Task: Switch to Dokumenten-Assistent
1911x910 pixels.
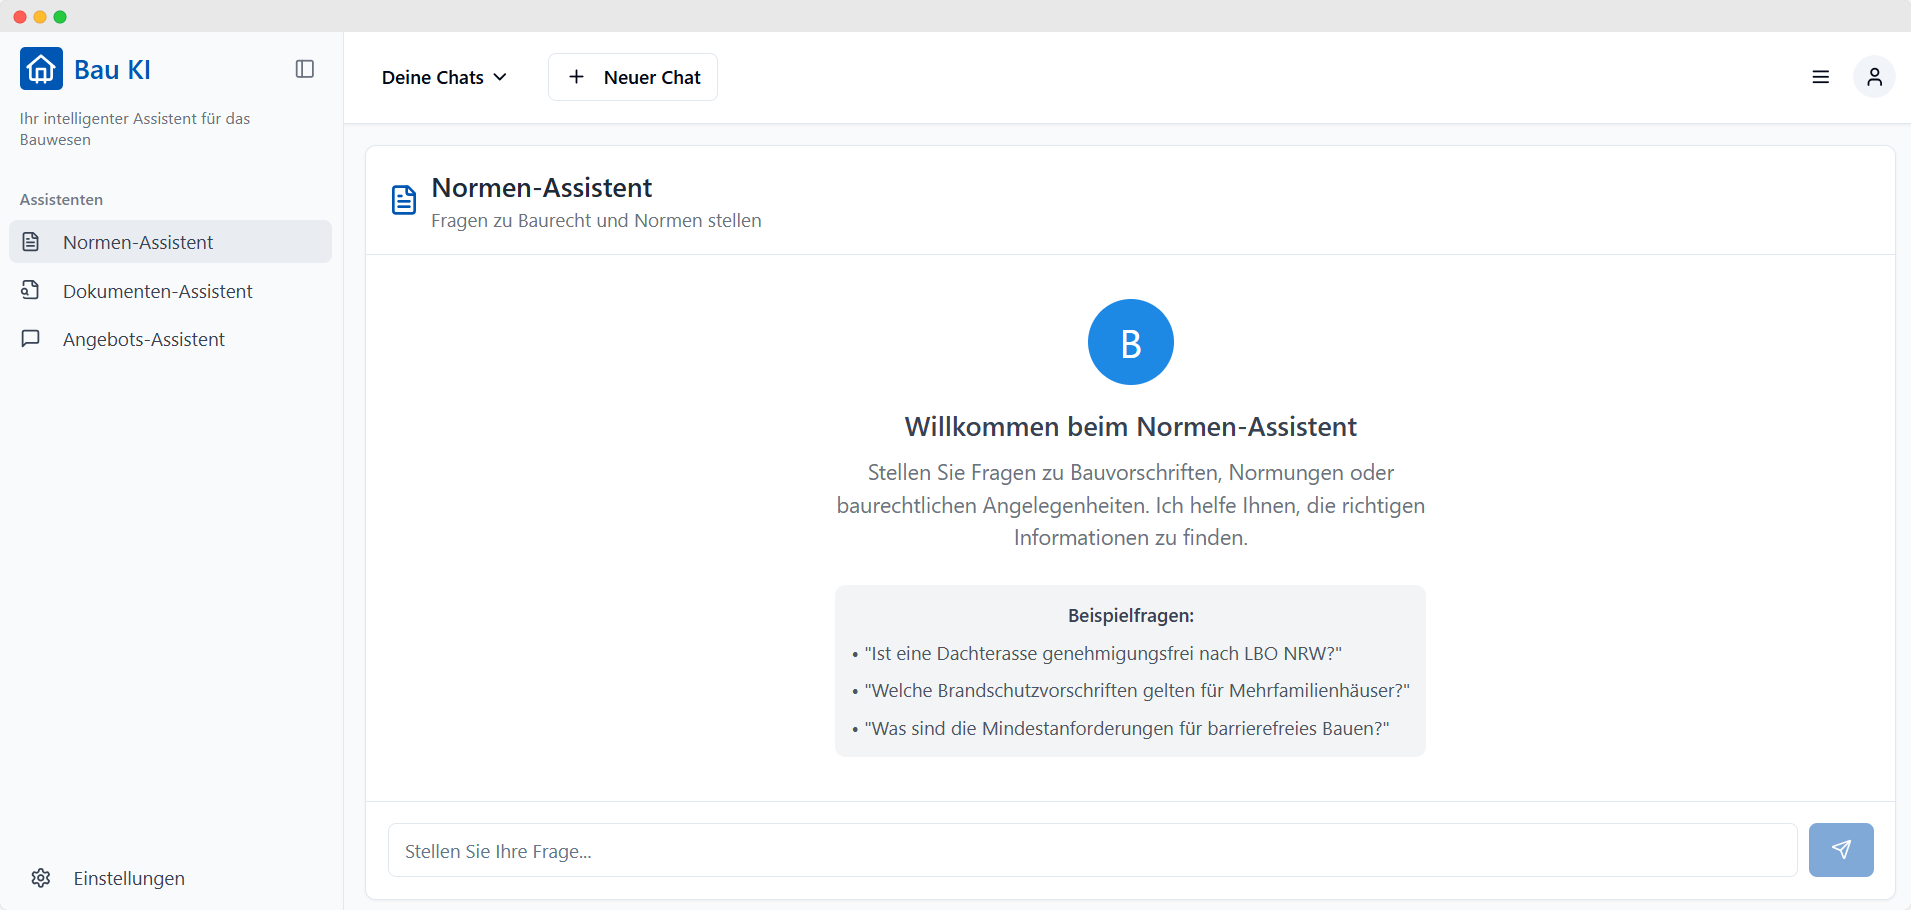Action: coord(158,291)
